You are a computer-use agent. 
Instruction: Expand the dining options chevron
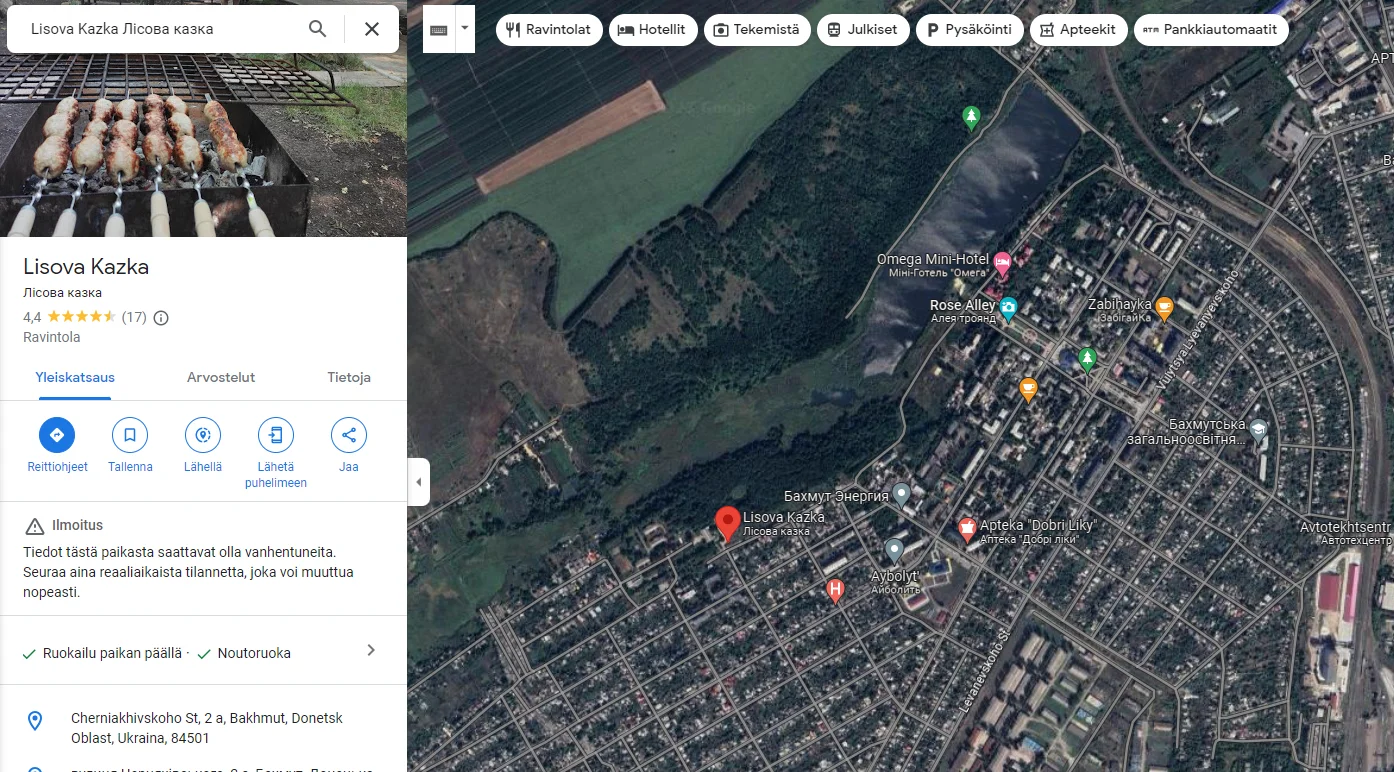(x=371, y=651)
